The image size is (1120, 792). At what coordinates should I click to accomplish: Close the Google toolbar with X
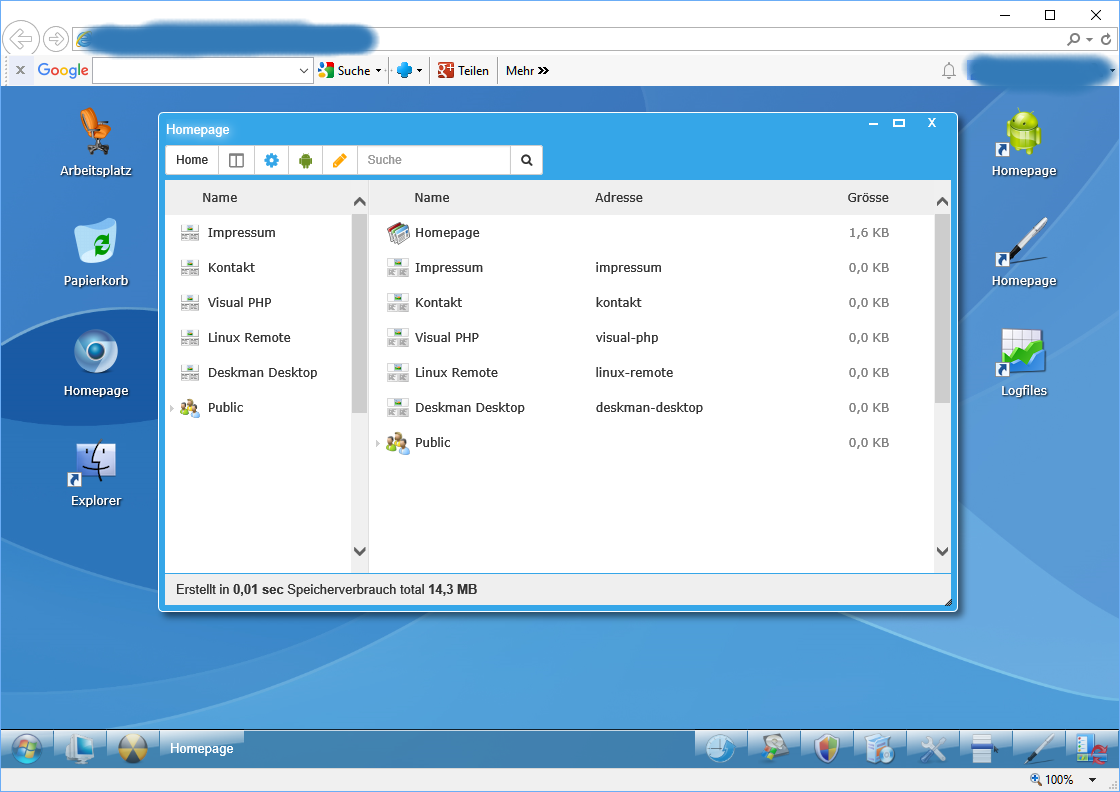click(21, 70)
